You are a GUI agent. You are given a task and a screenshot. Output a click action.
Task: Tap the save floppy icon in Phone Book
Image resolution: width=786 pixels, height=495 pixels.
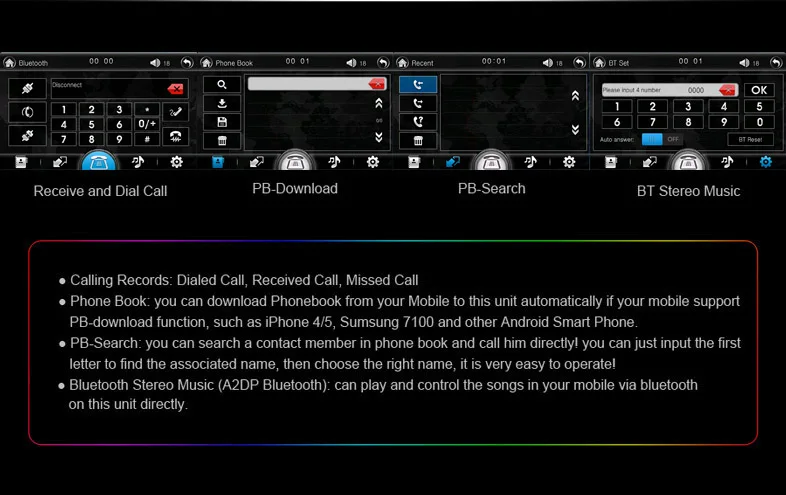point(222,122)
